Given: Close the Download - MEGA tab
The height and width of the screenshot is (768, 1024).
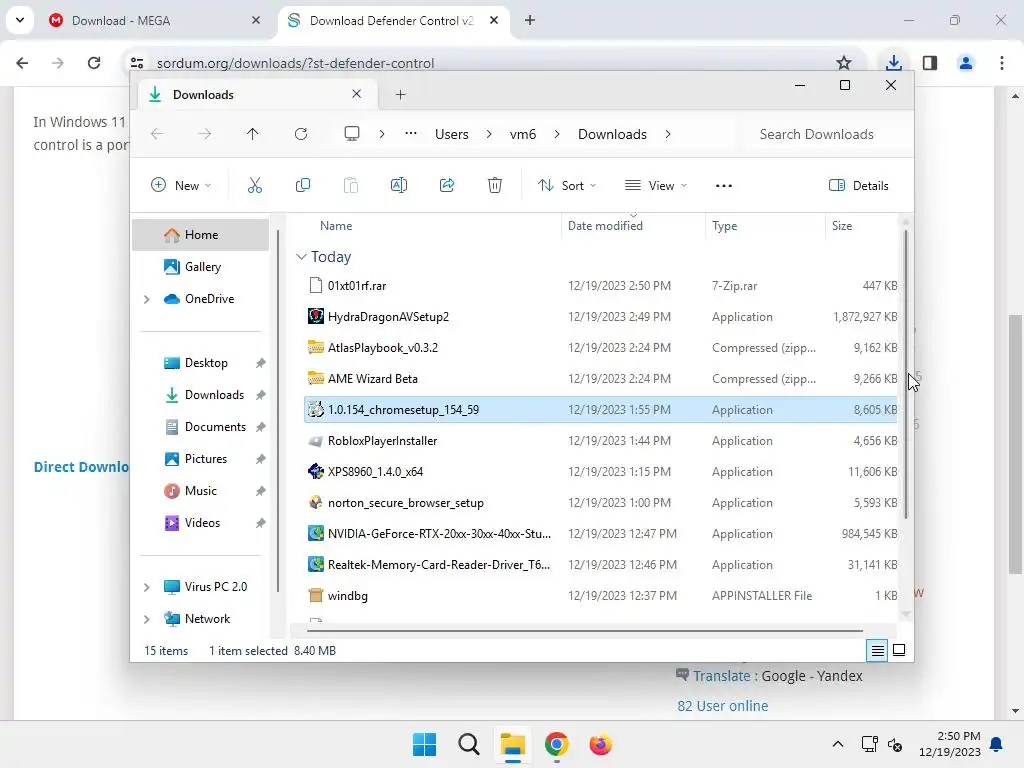Looking at the screenshot, I should point(256,20).
